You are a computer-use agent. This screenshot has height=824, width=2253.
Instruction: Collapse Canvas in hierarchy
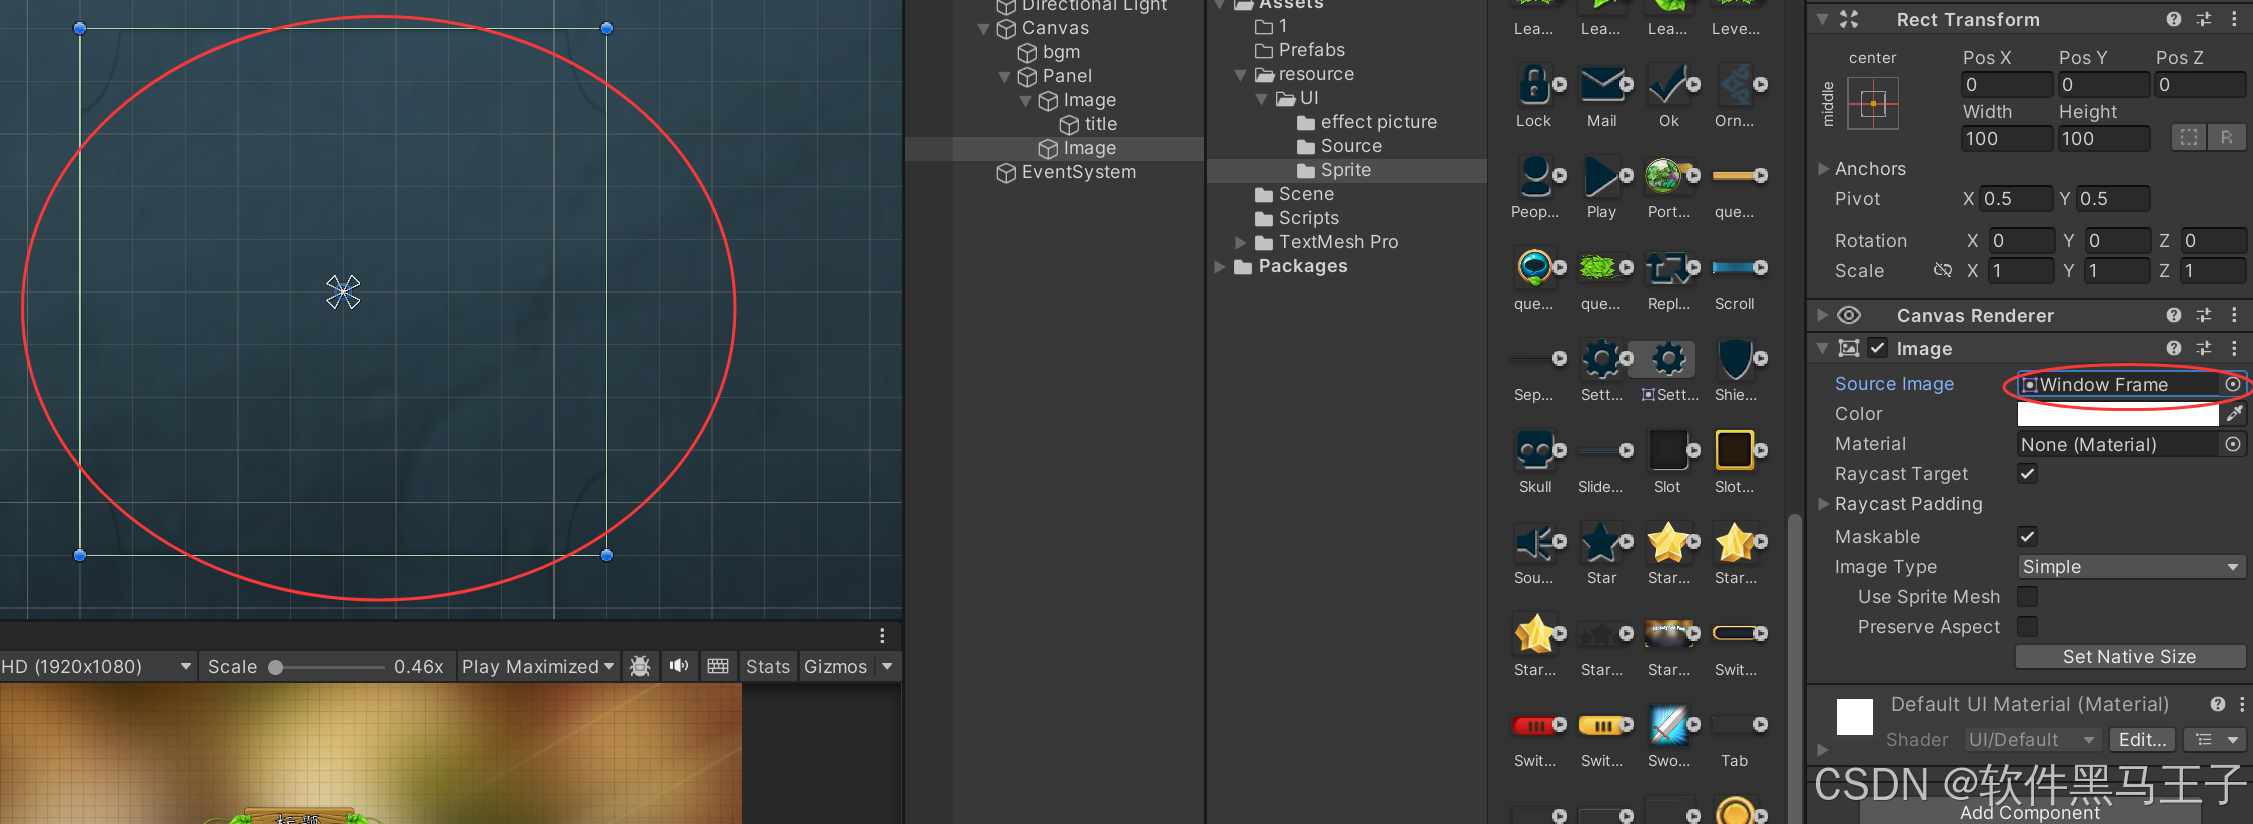coord(983,29)
